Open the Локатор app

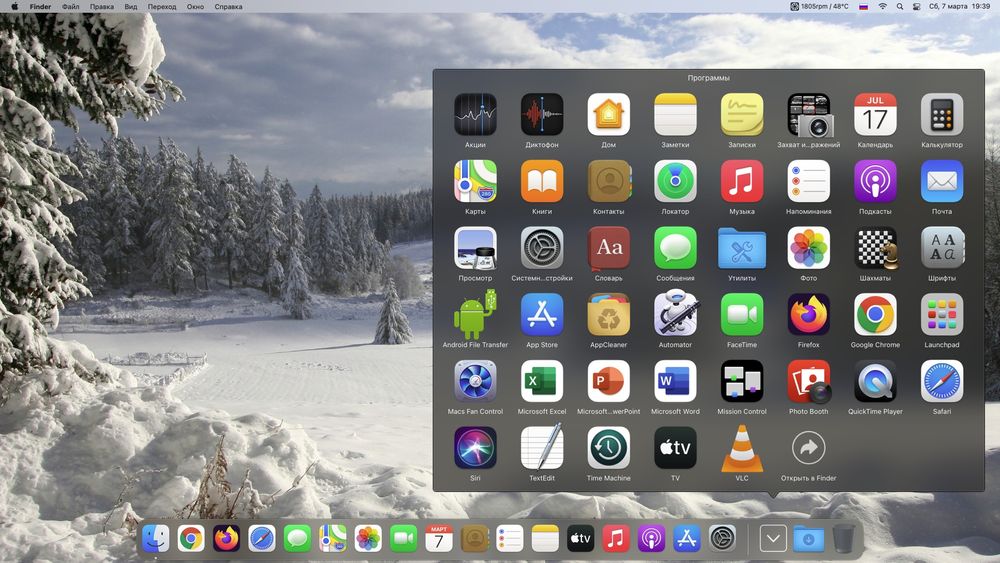[x=675, y=181]
